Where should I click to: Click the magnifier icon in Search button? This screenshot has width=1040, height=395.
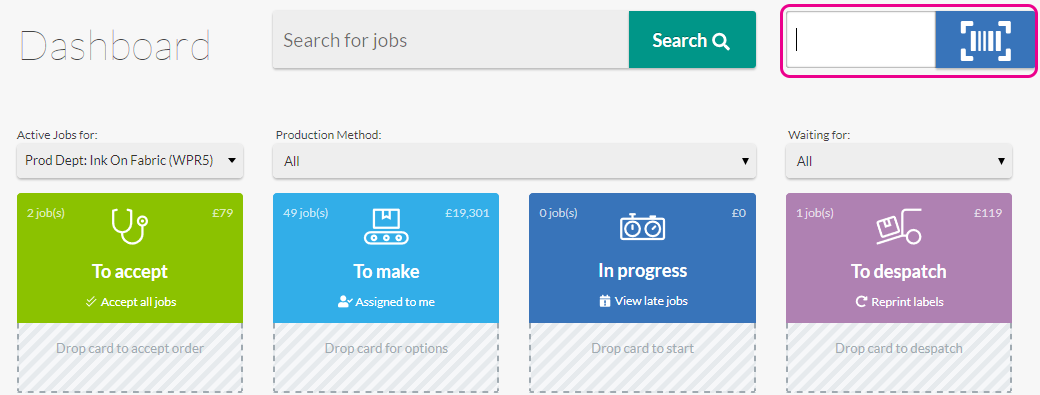[x=721, y=41]
